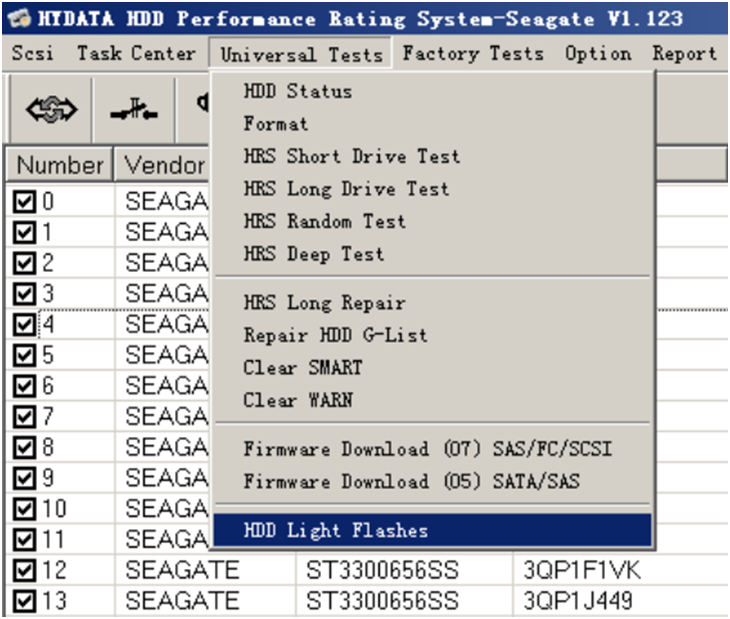Viewport: 730px width, 619px height.
Task: Toggle drive 8 checkbox
Action: (x=24, y=447)
